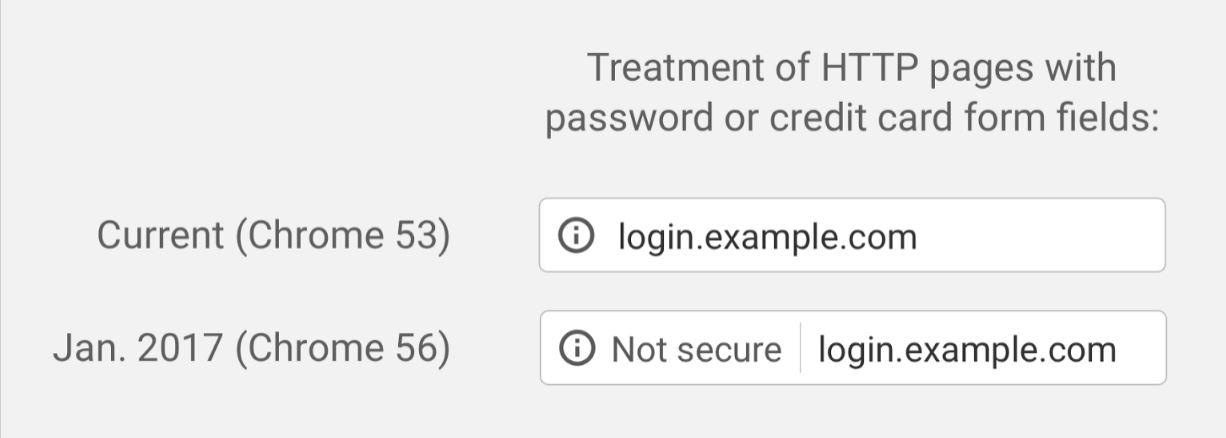Click login.example.com in the Chrome 53 bar

[x=767, y=237]
